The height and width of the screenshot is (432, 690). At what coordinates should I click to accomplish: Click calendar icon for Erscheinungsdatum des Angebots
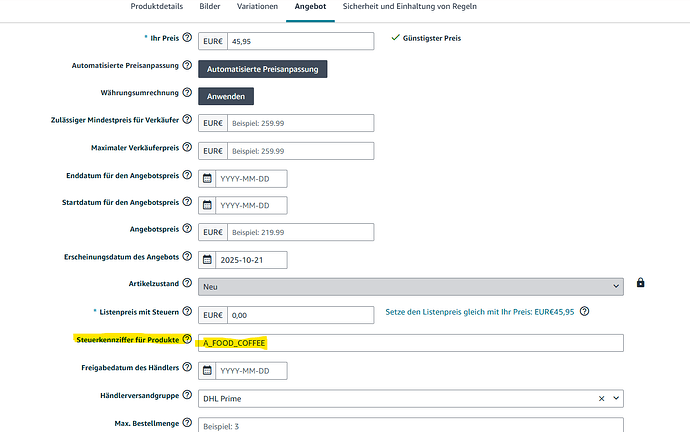tap(207, 260)
